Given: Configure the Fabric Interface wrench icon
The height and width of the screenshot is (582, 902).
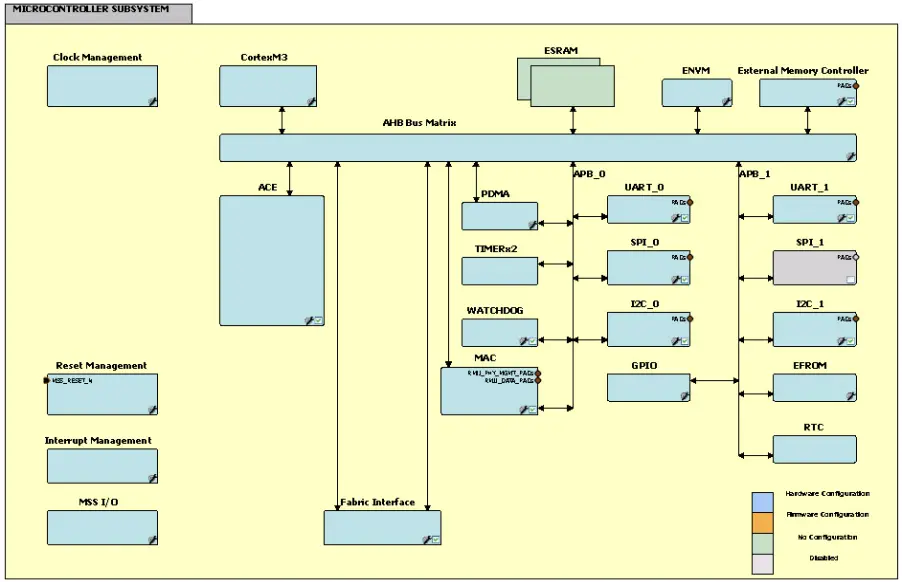Looking at the screenshot, I should pos(428,538).
